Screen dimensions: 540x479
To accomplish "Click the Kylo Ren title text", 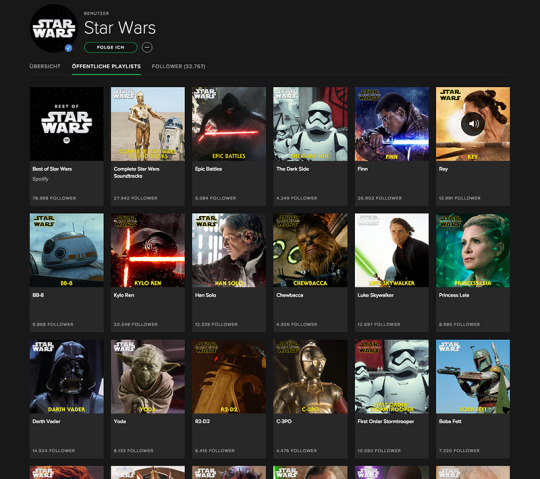I will click(124, 295).
